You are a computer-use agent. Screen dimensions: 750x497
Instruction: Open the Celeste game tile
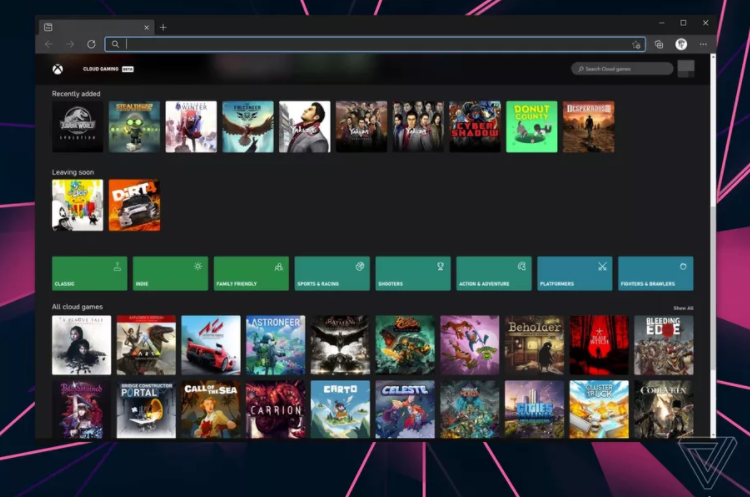tap(405, 409)
